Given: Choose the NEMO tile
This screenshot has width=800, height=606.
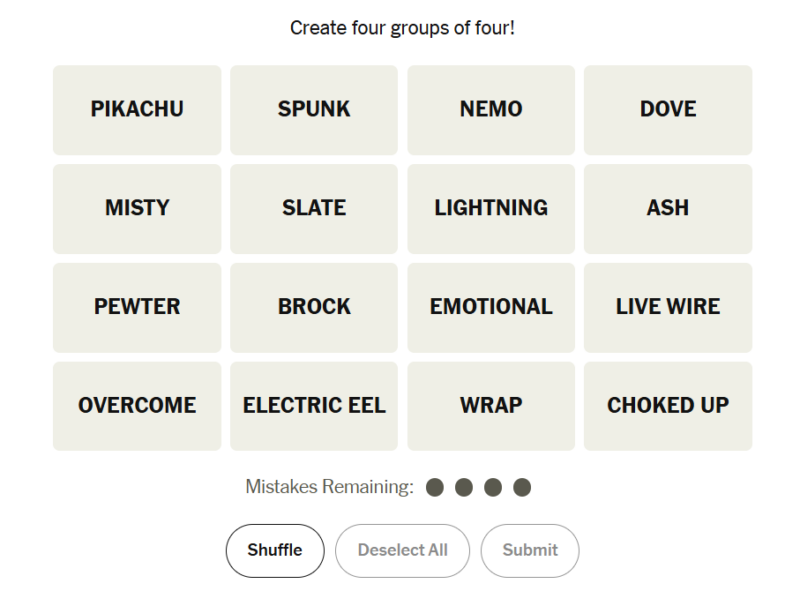Looking at the screenshot, I should (x=491, y=110).
